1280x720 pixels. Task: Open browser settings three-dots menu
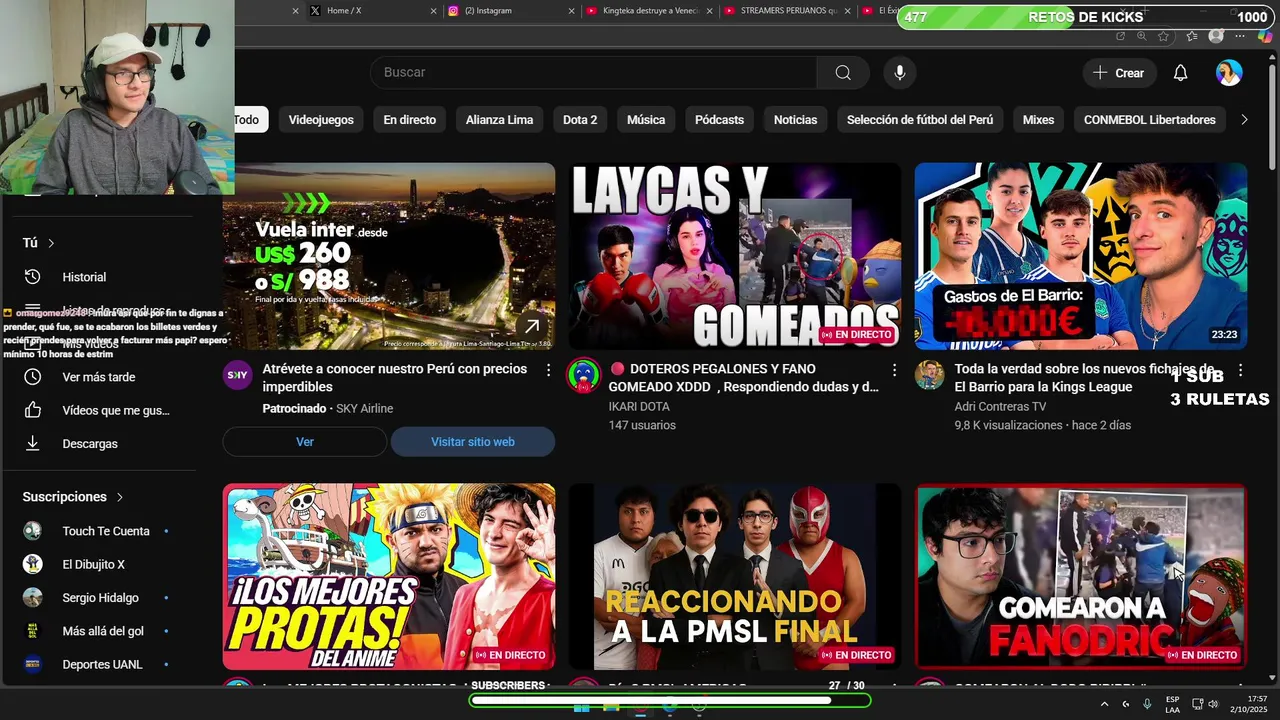click(x=1240, y=36)
